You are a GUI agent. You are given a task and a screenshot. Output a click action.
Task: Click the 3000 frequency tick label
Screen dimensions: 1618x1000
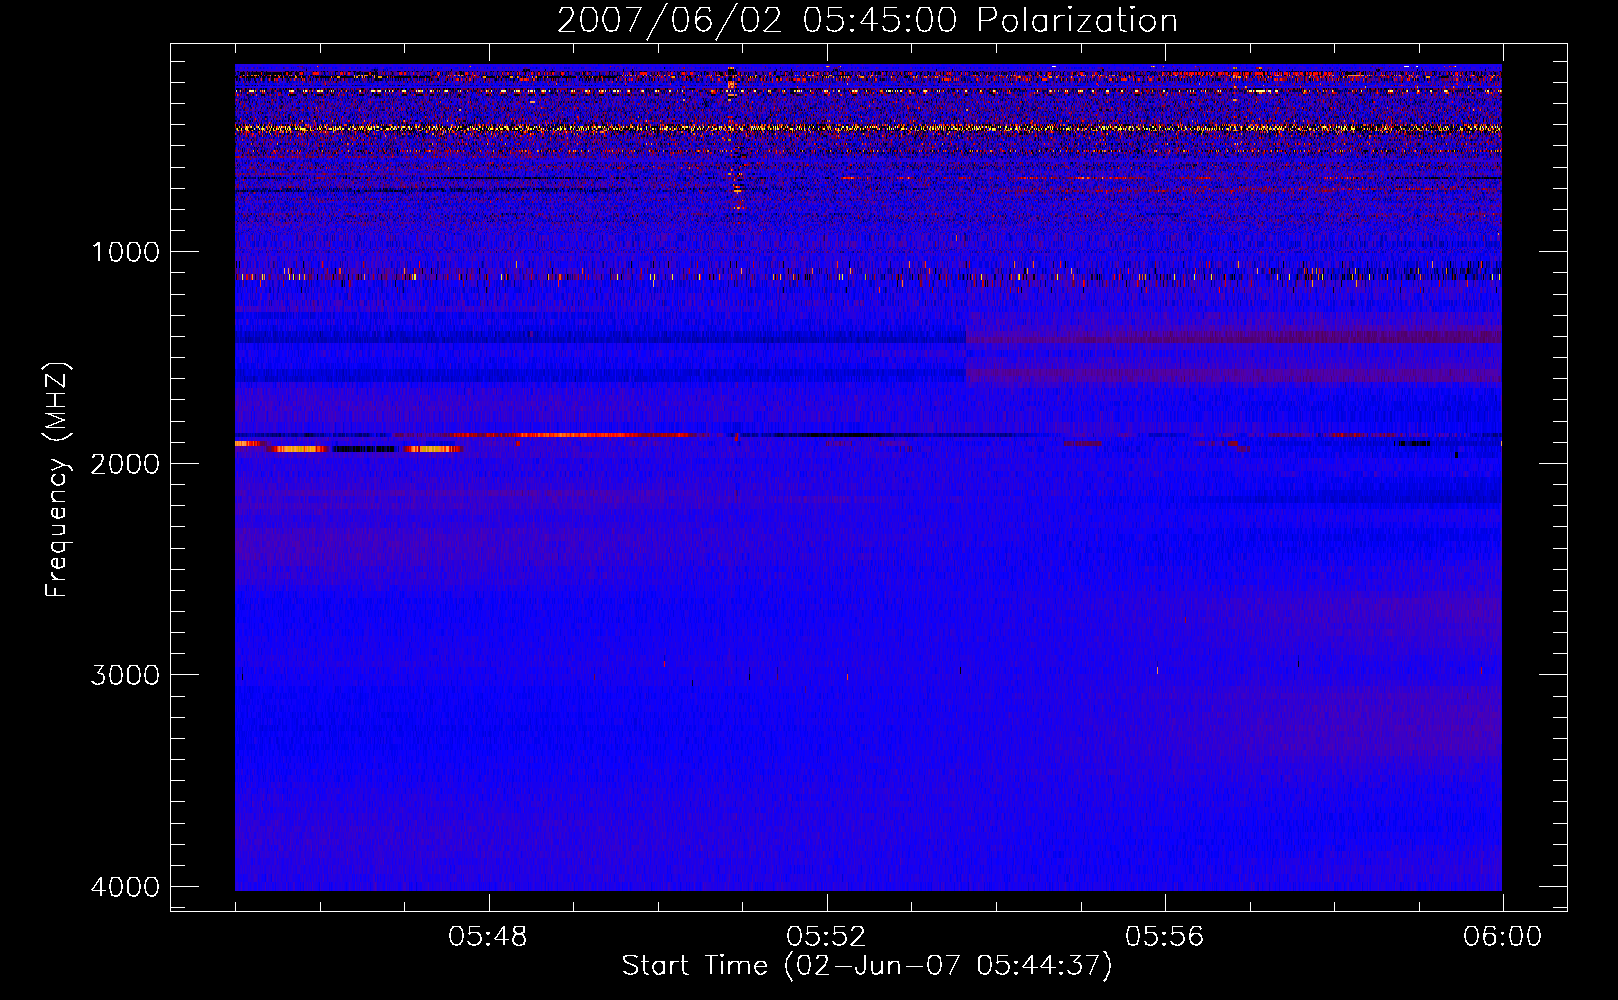[x=125, y=674]
